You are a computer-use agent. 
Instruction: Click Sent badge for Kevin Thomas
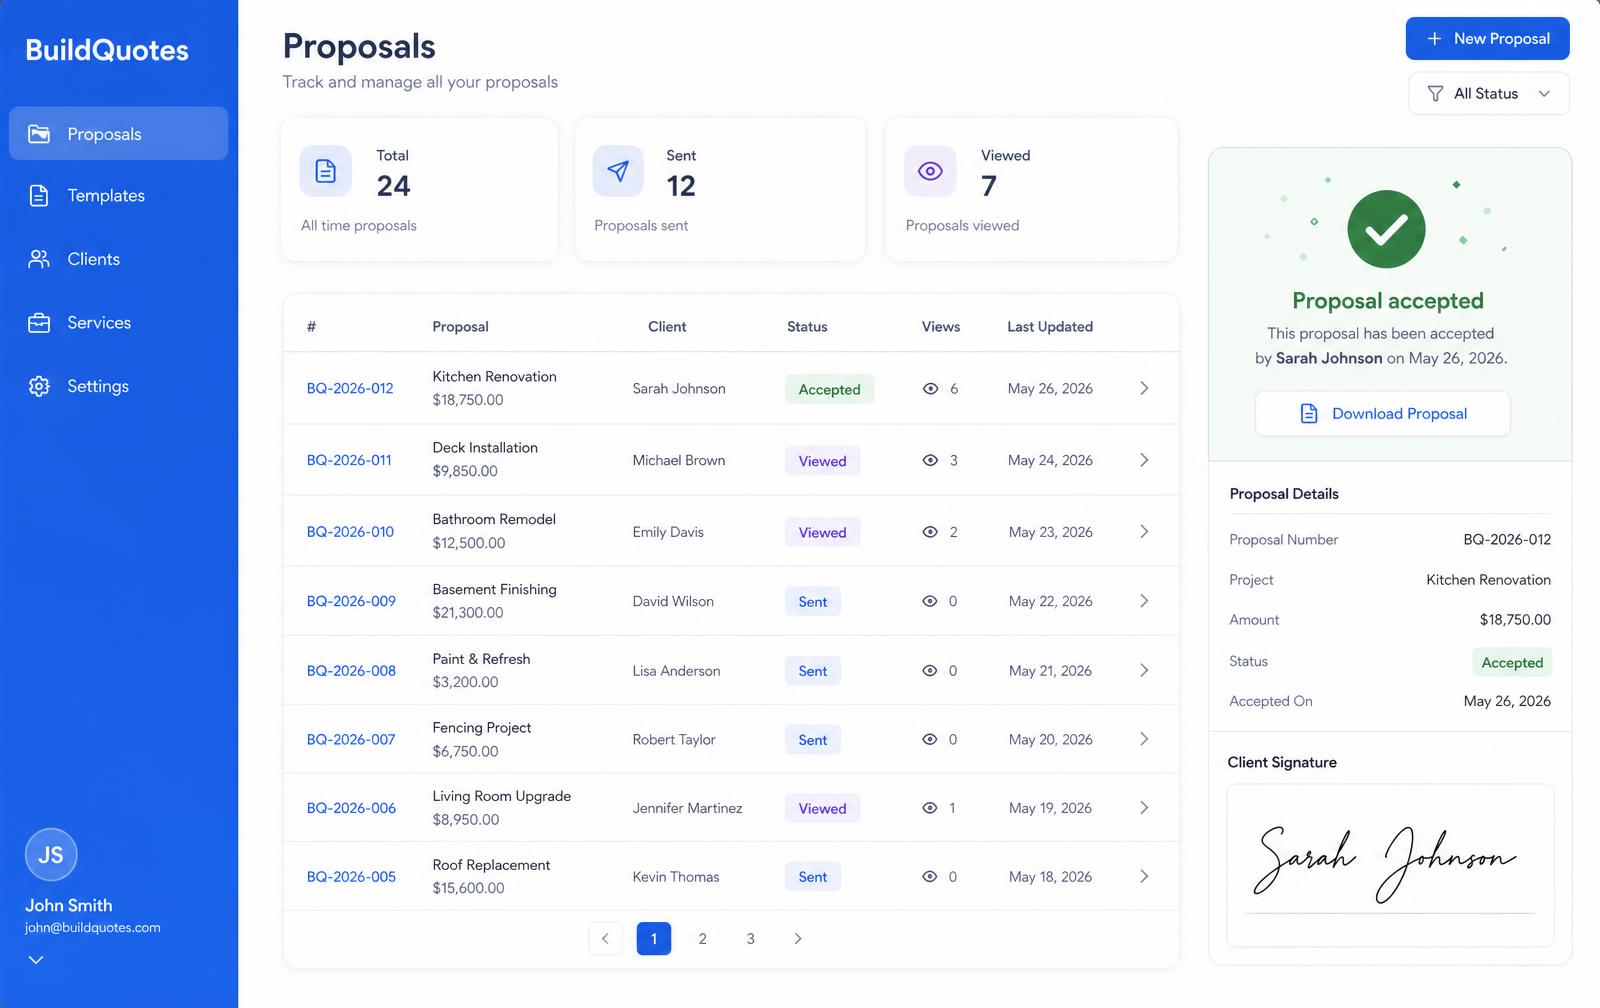click(x=813, y=877)
